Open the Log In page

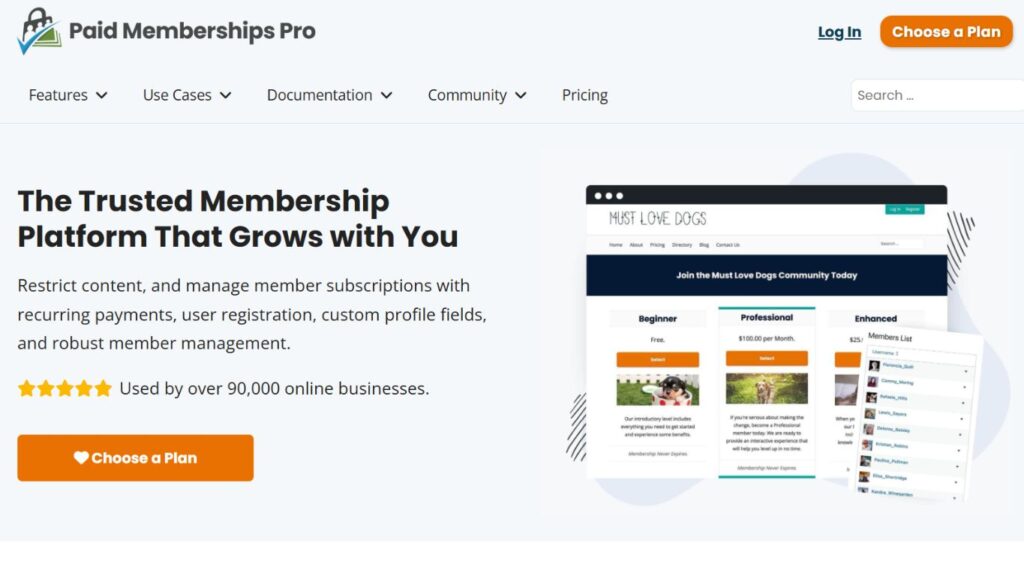tap(839, 31)
